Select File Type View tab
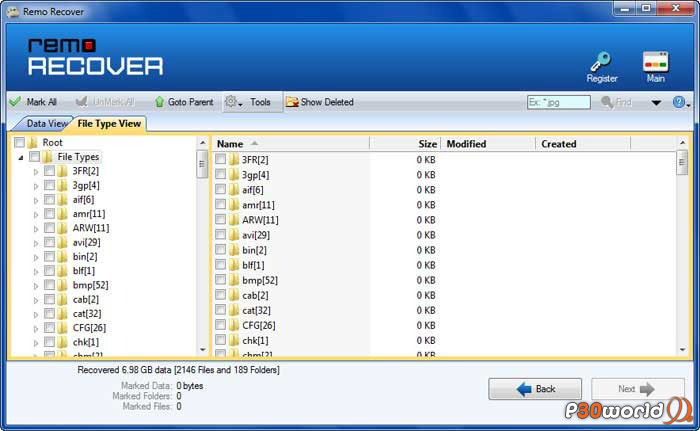The height and width of the screenshot is (431, 700). point(109,124)
